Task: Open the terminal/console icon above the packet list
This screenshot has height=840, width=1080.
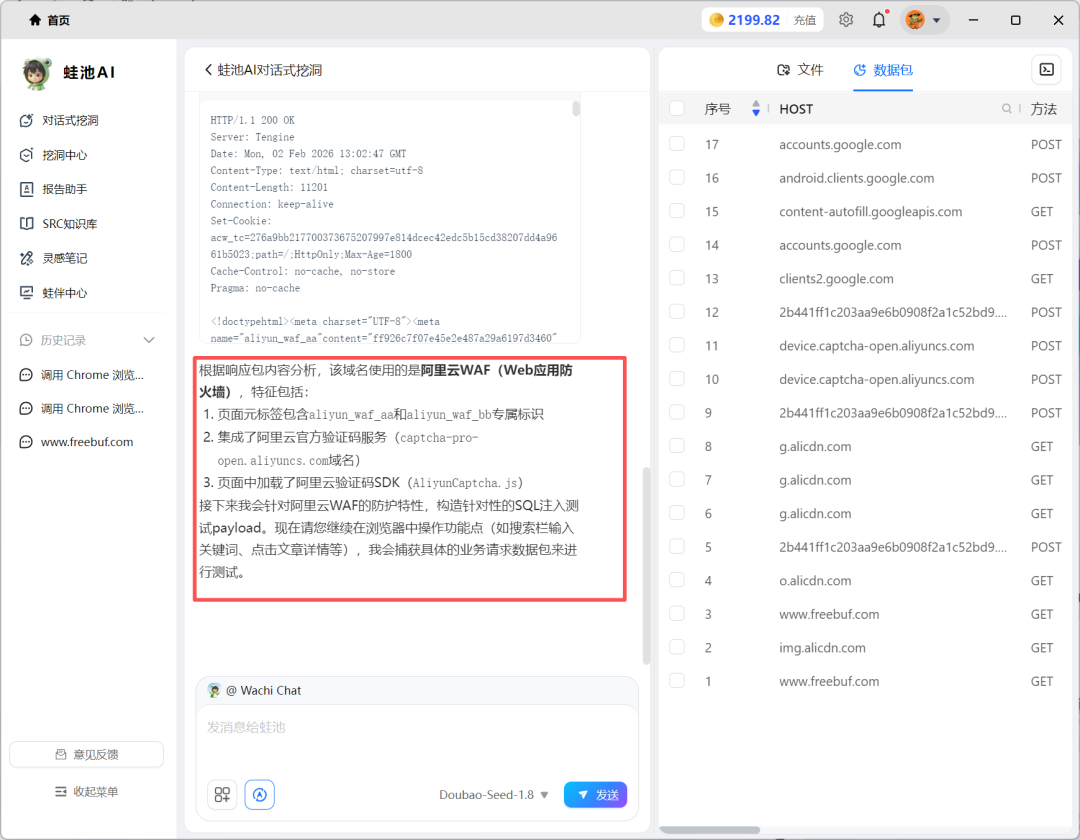Action: coord(1046,70)
